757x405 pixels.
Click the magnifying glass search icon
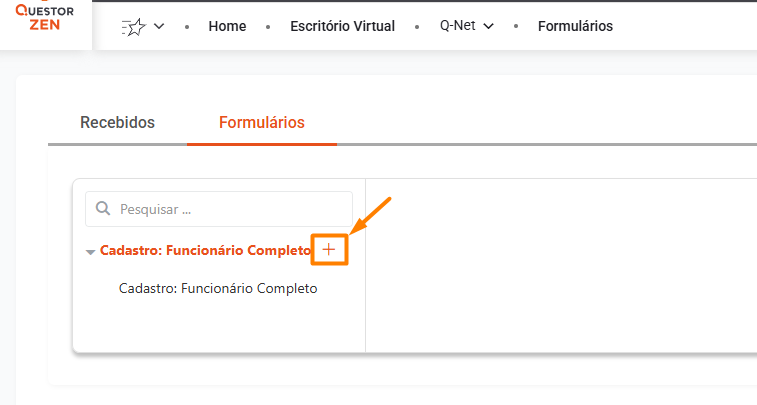pos(102,210)
